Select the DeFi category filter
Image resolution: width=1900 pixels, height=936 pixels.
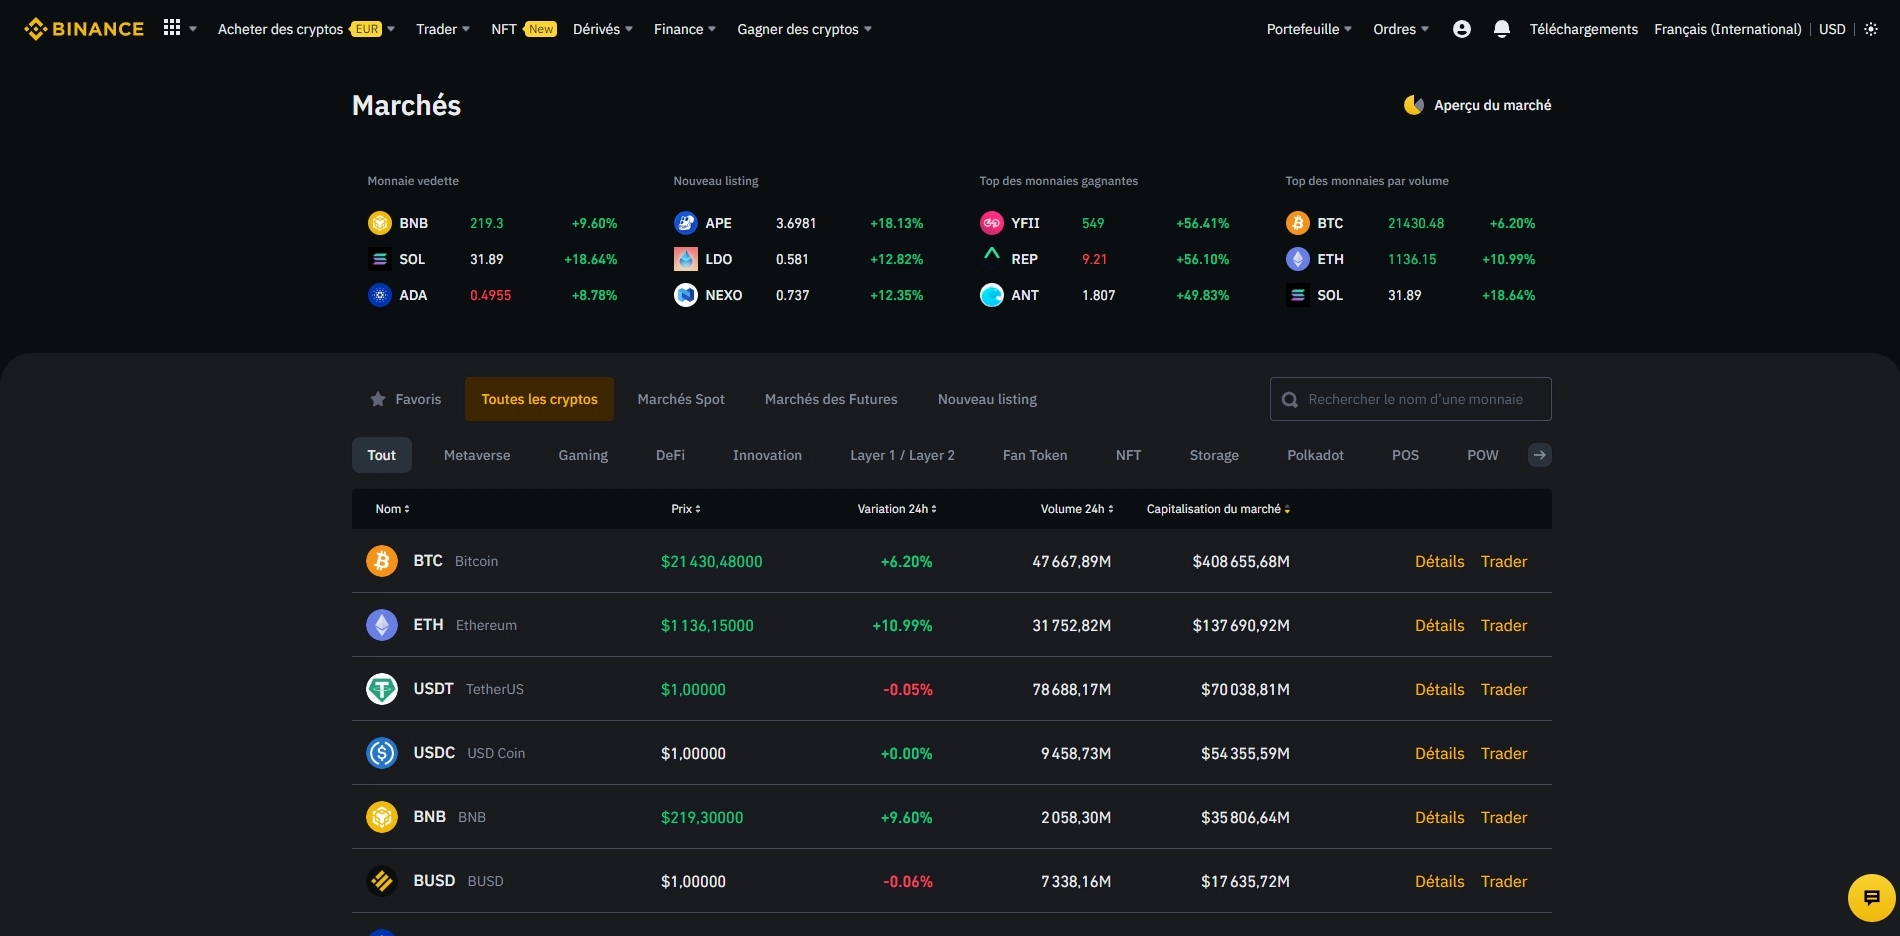click(x=670, y=455)
